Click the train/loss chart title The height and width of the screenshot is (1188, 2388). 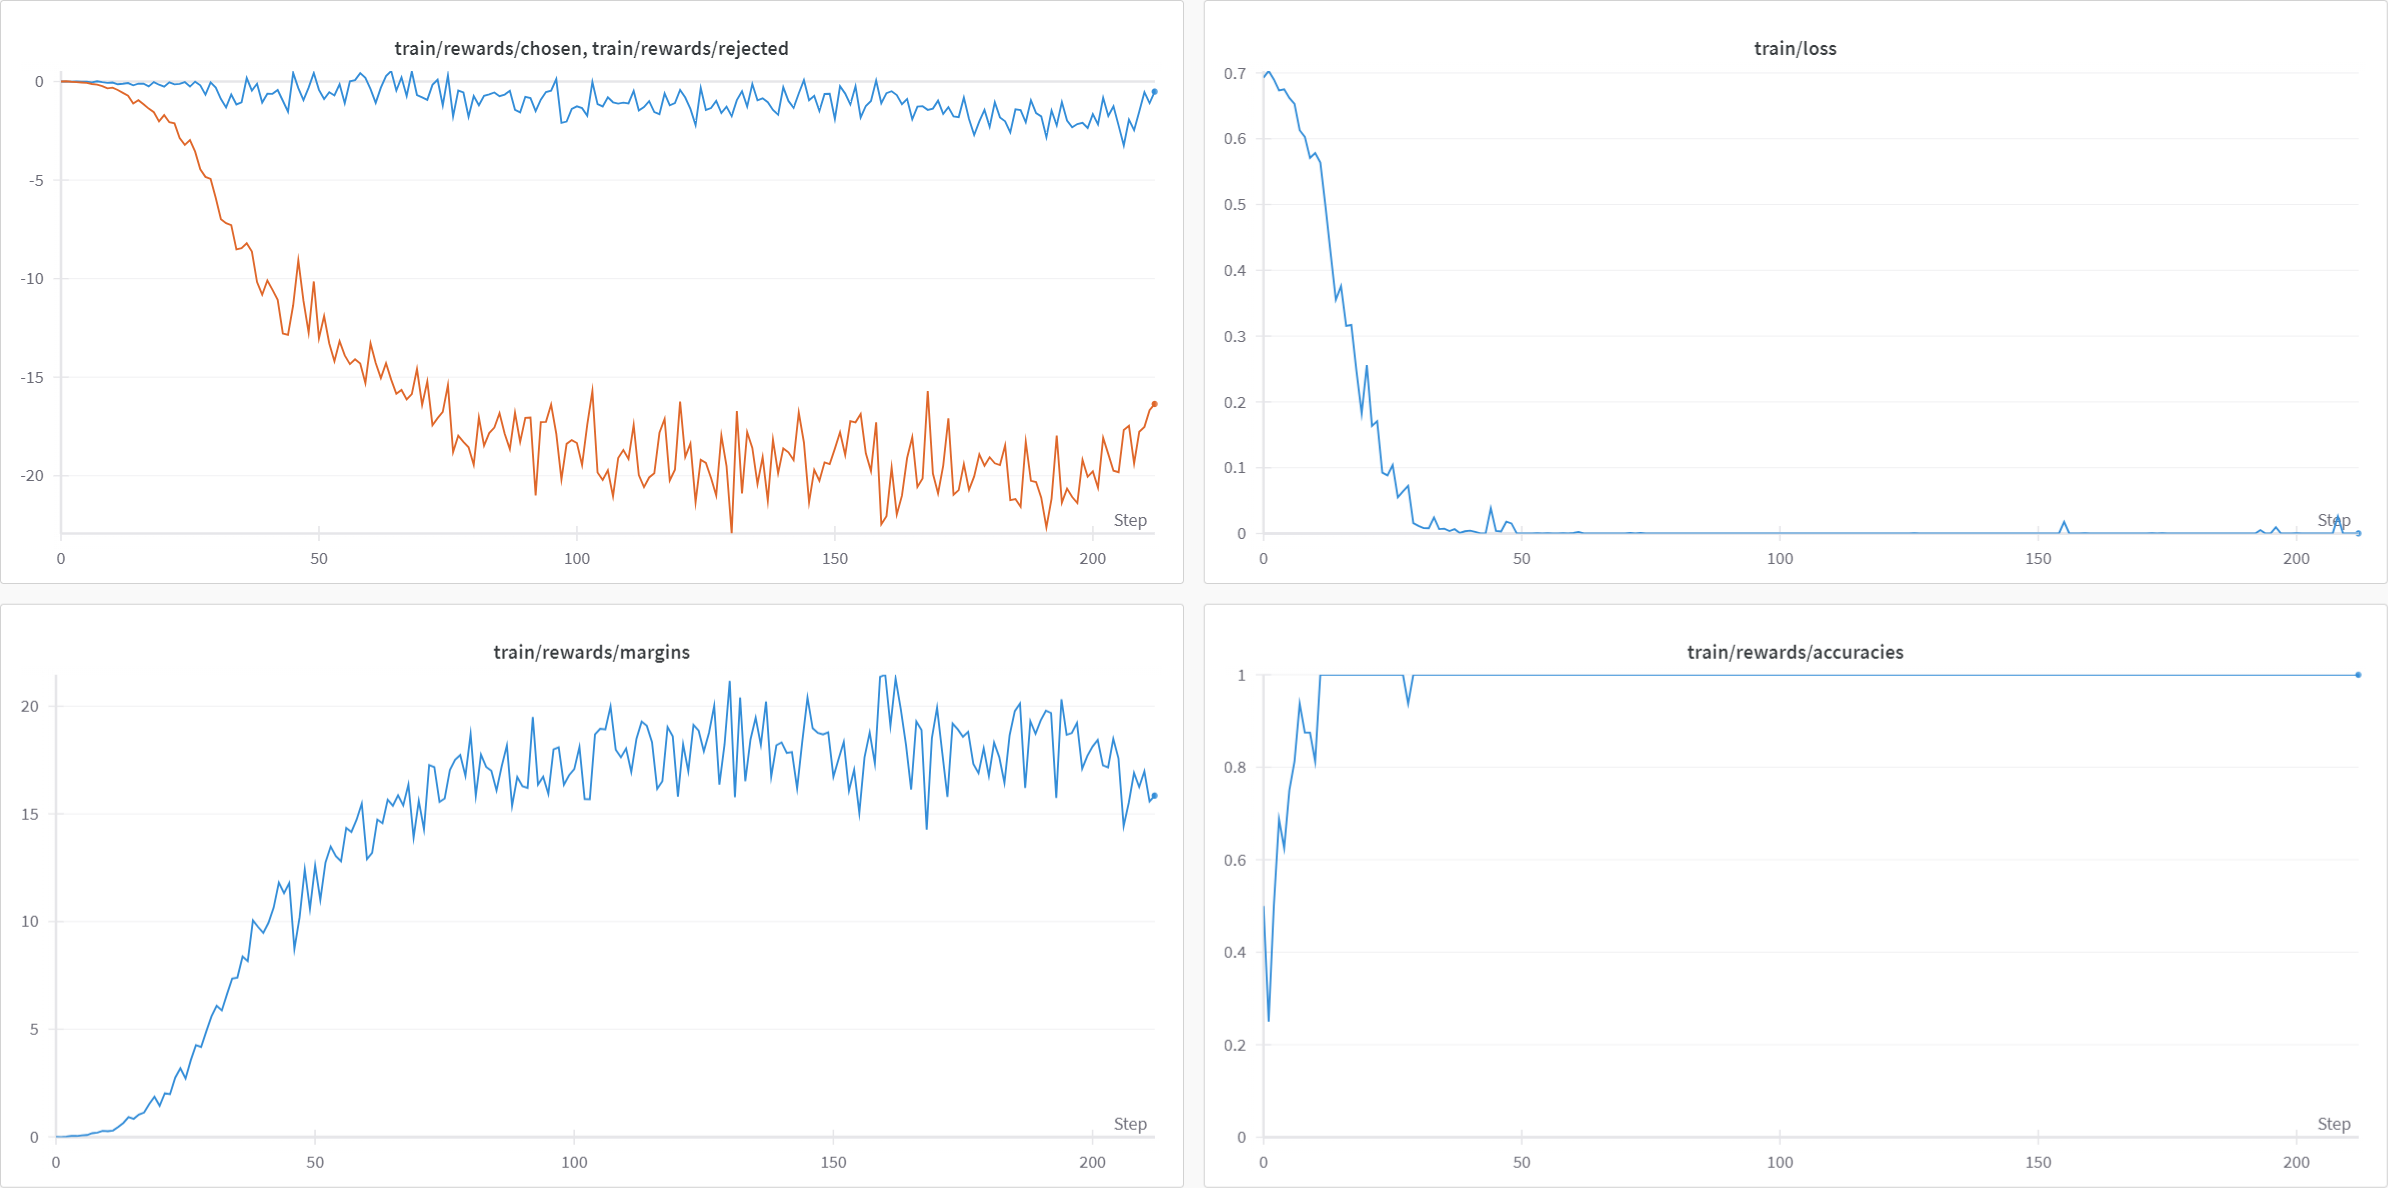pos(1795,48)
